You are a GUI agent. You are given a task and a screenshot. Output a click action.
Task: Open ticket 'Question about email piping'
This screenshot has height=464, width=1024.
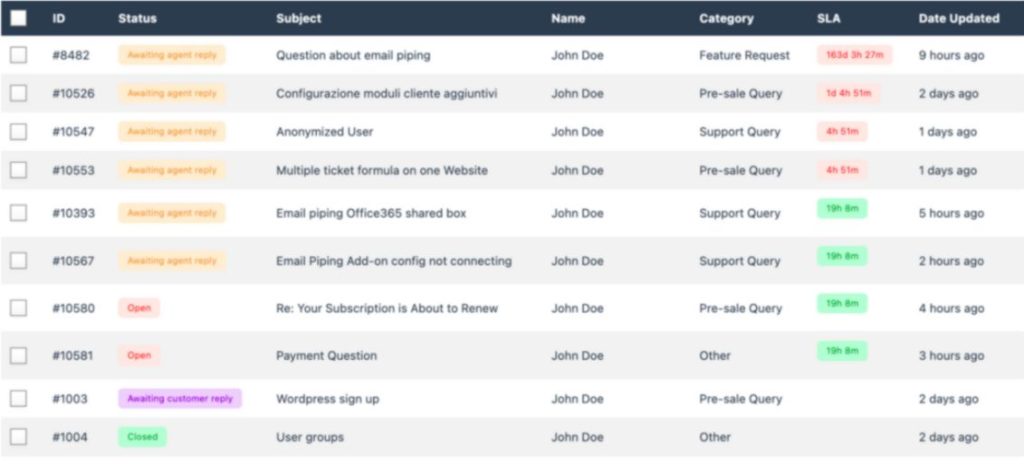click(x=353, y=56)
